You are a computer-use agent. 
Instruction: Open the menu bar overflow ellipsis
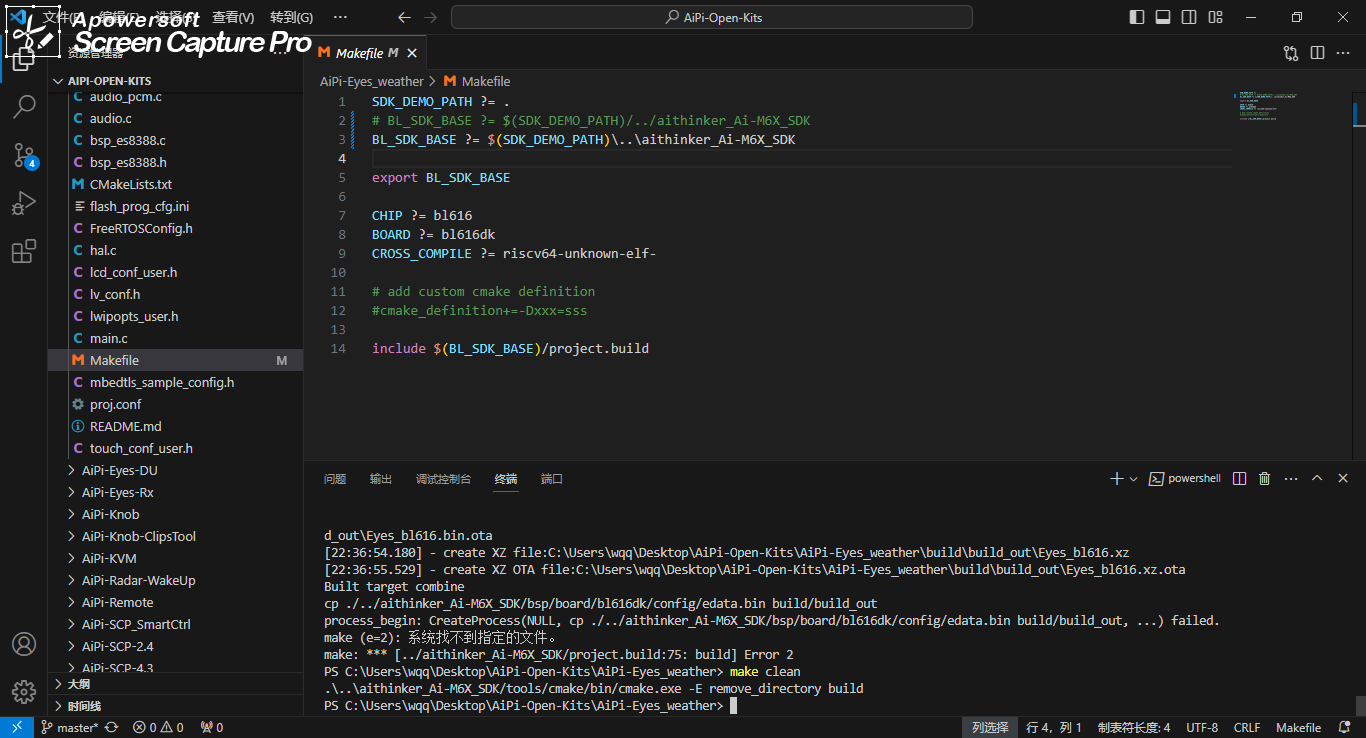point(340,17)
